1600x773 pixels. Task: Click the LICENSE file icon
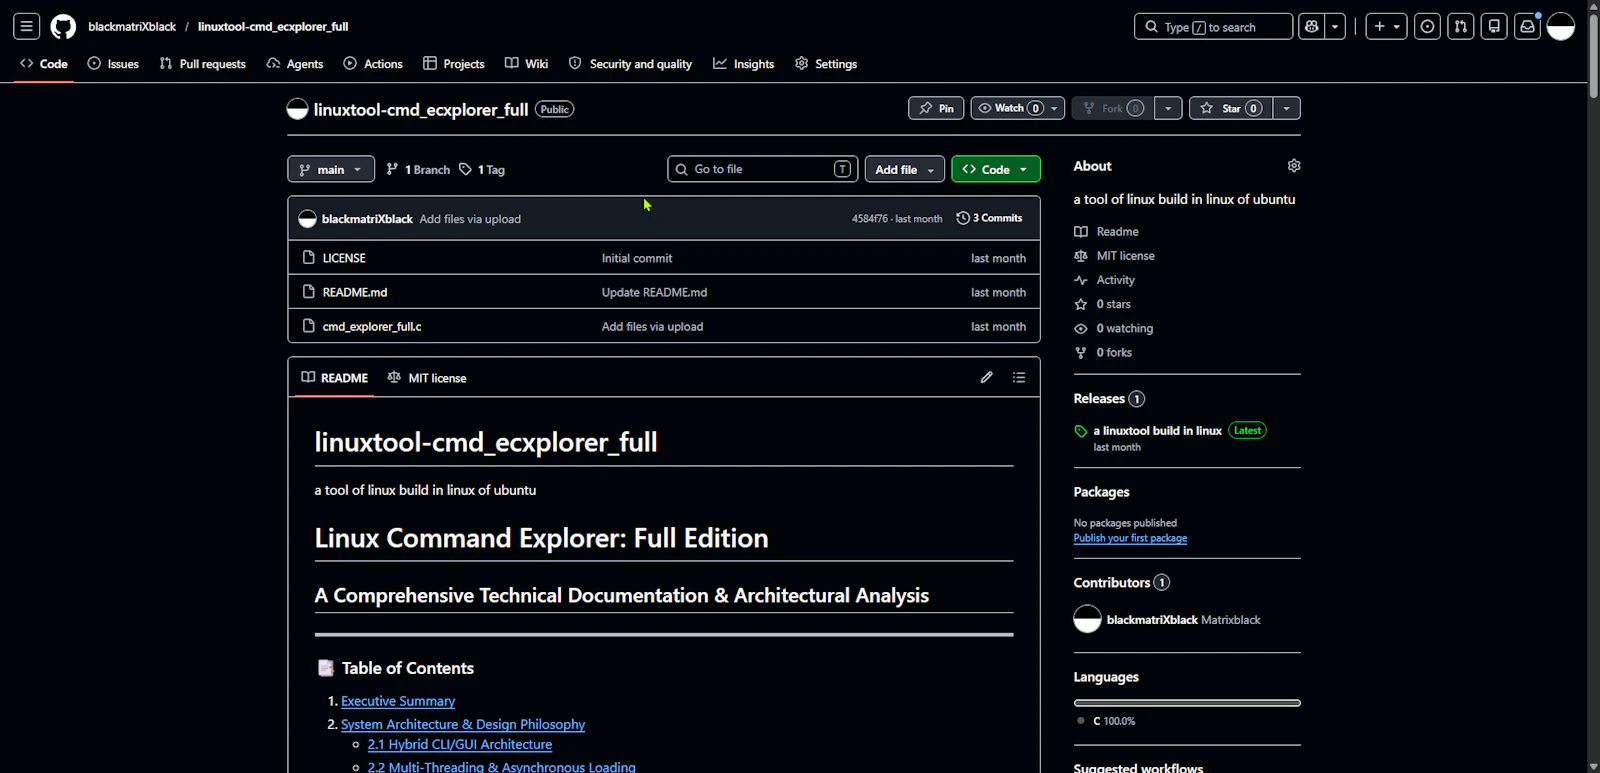309,258
